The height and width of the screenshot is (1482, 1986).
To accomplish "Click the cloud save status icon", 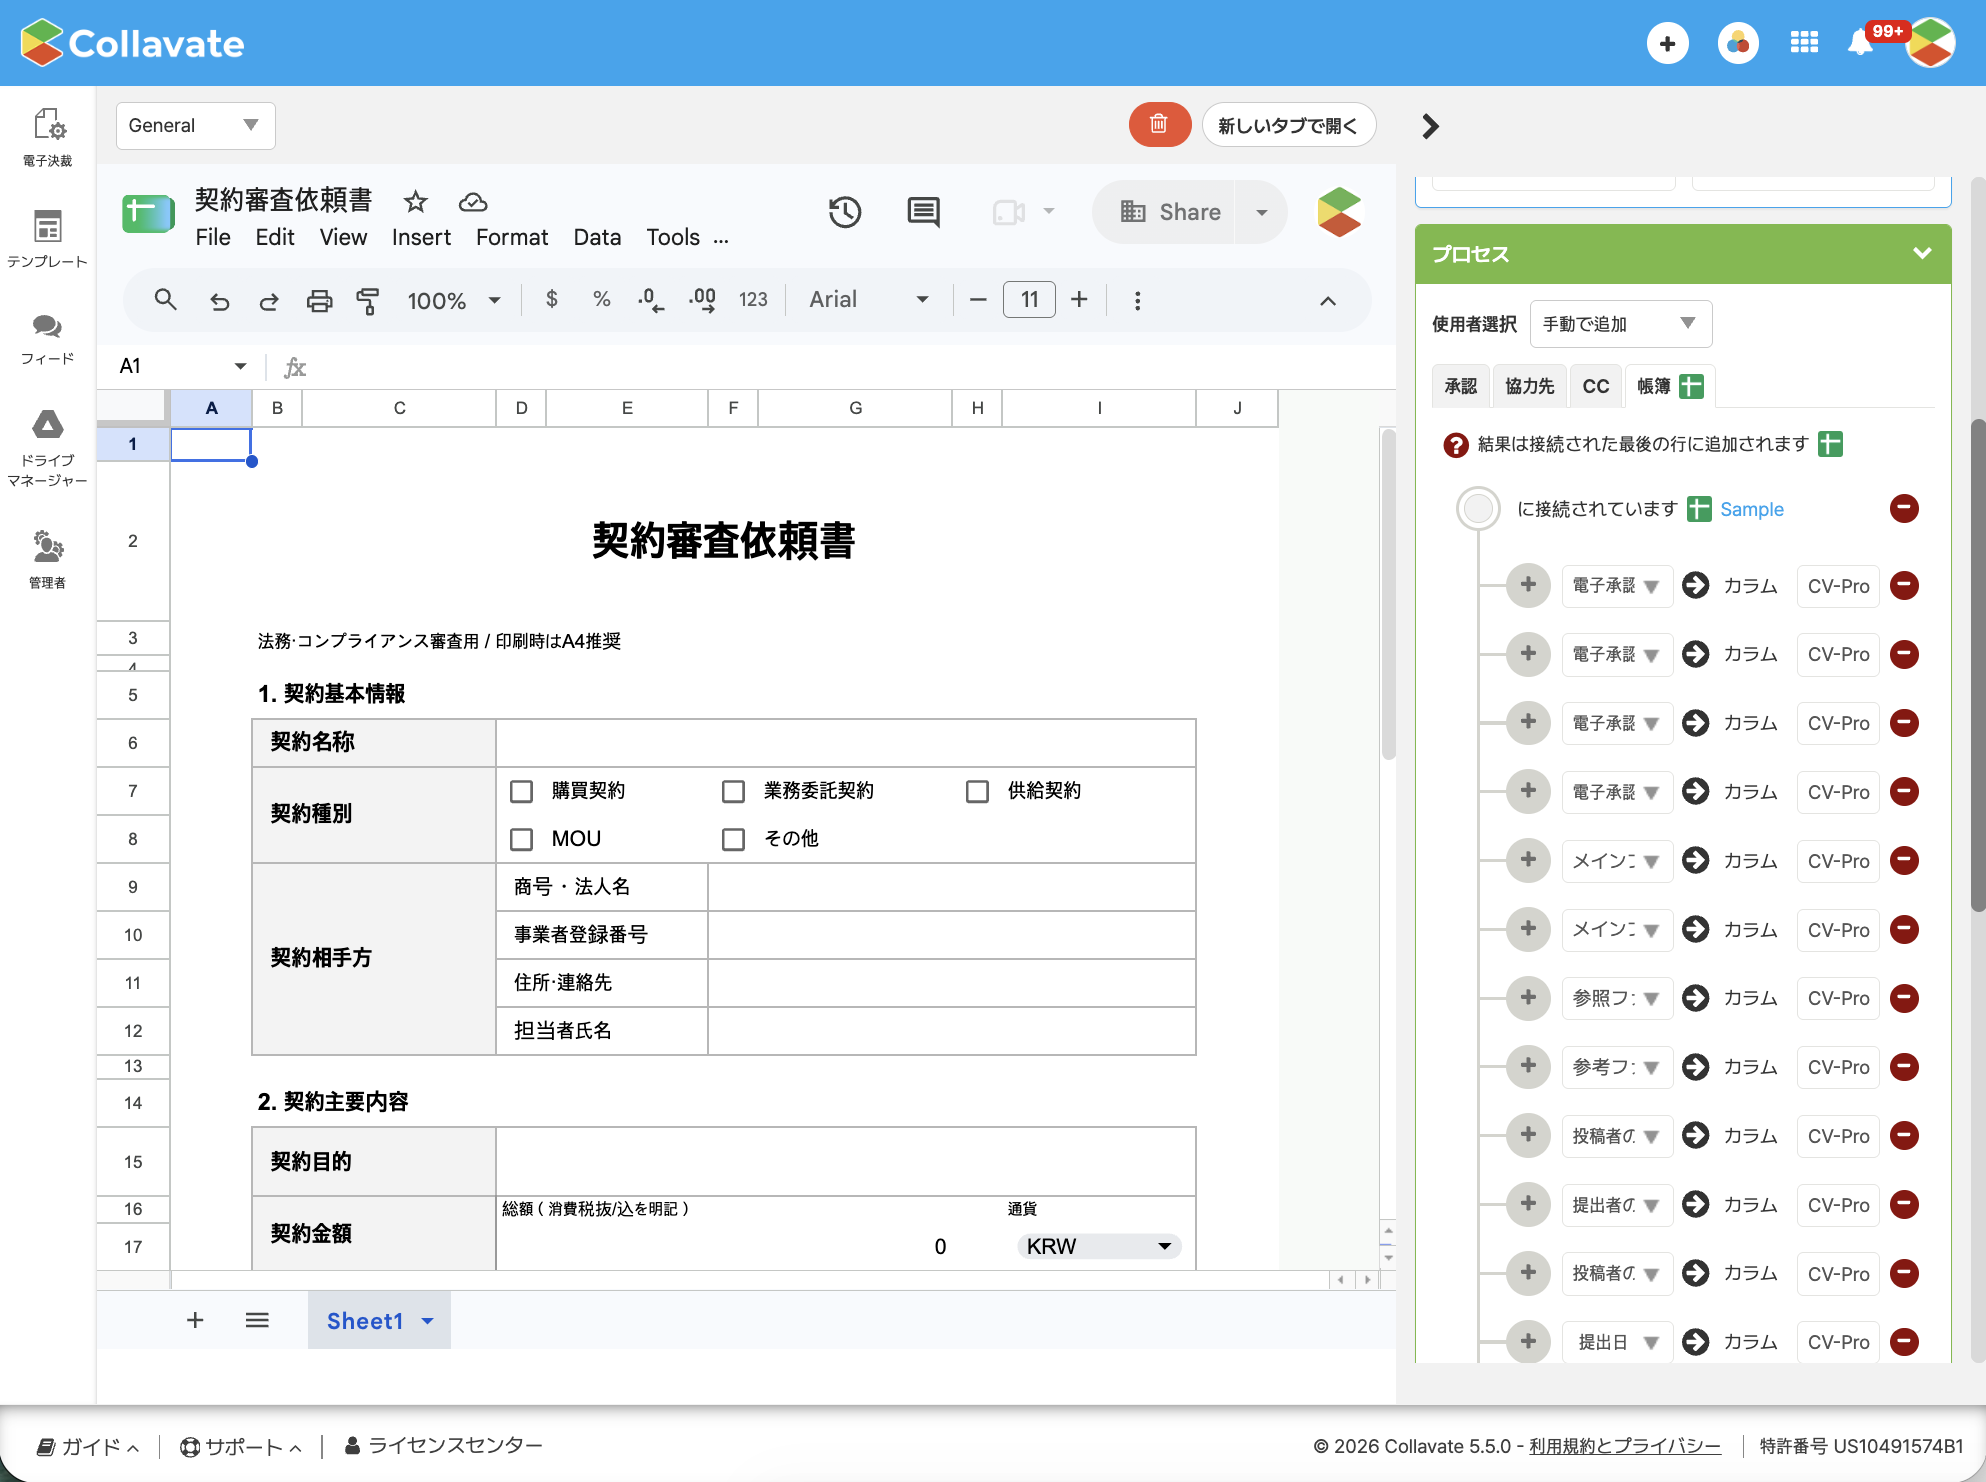I will pos(473,202).
